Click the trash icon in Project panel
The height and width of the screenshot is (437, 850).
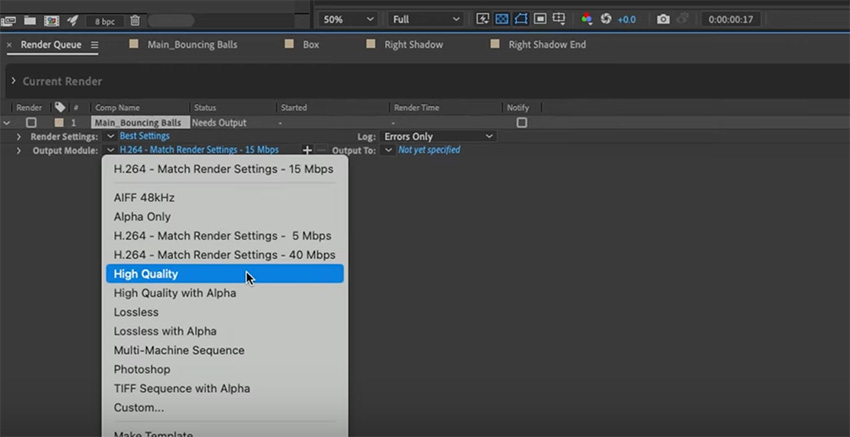tap(135, 20)
